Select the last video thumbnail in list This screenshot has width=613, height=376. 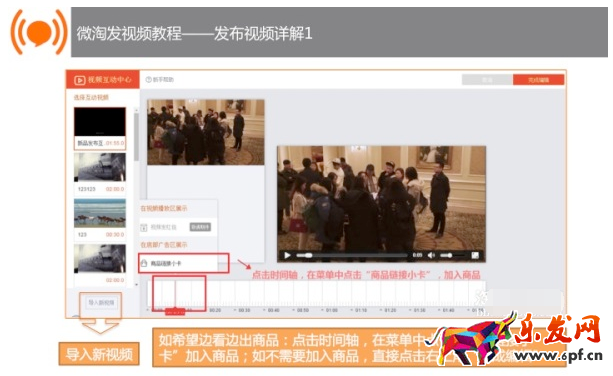[x=100, y=259]
